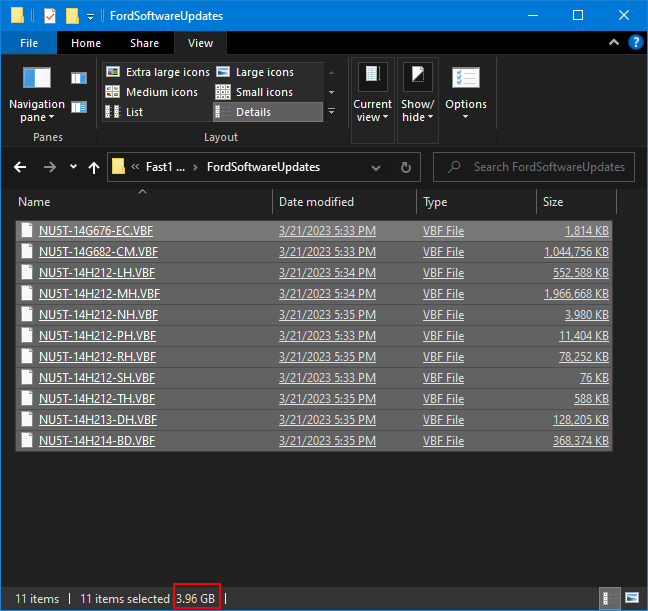This screenshot has height=611, width=648.
Task: Open Current view dropdown
Action: (x=372, y=100)
